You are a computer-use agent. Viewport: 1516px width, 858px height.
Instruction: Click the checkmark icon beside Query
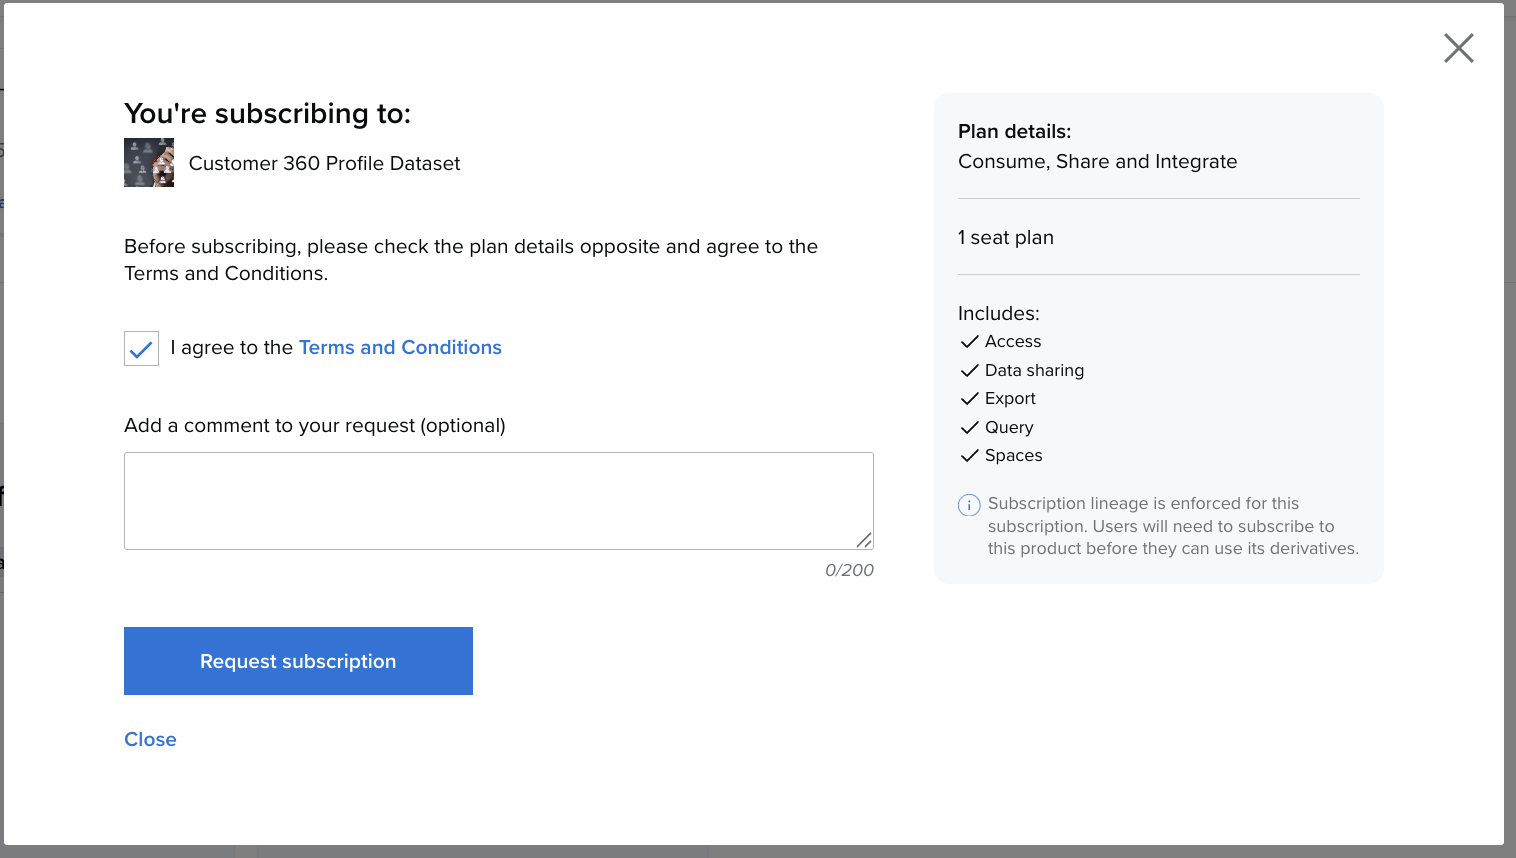[969, 428]
